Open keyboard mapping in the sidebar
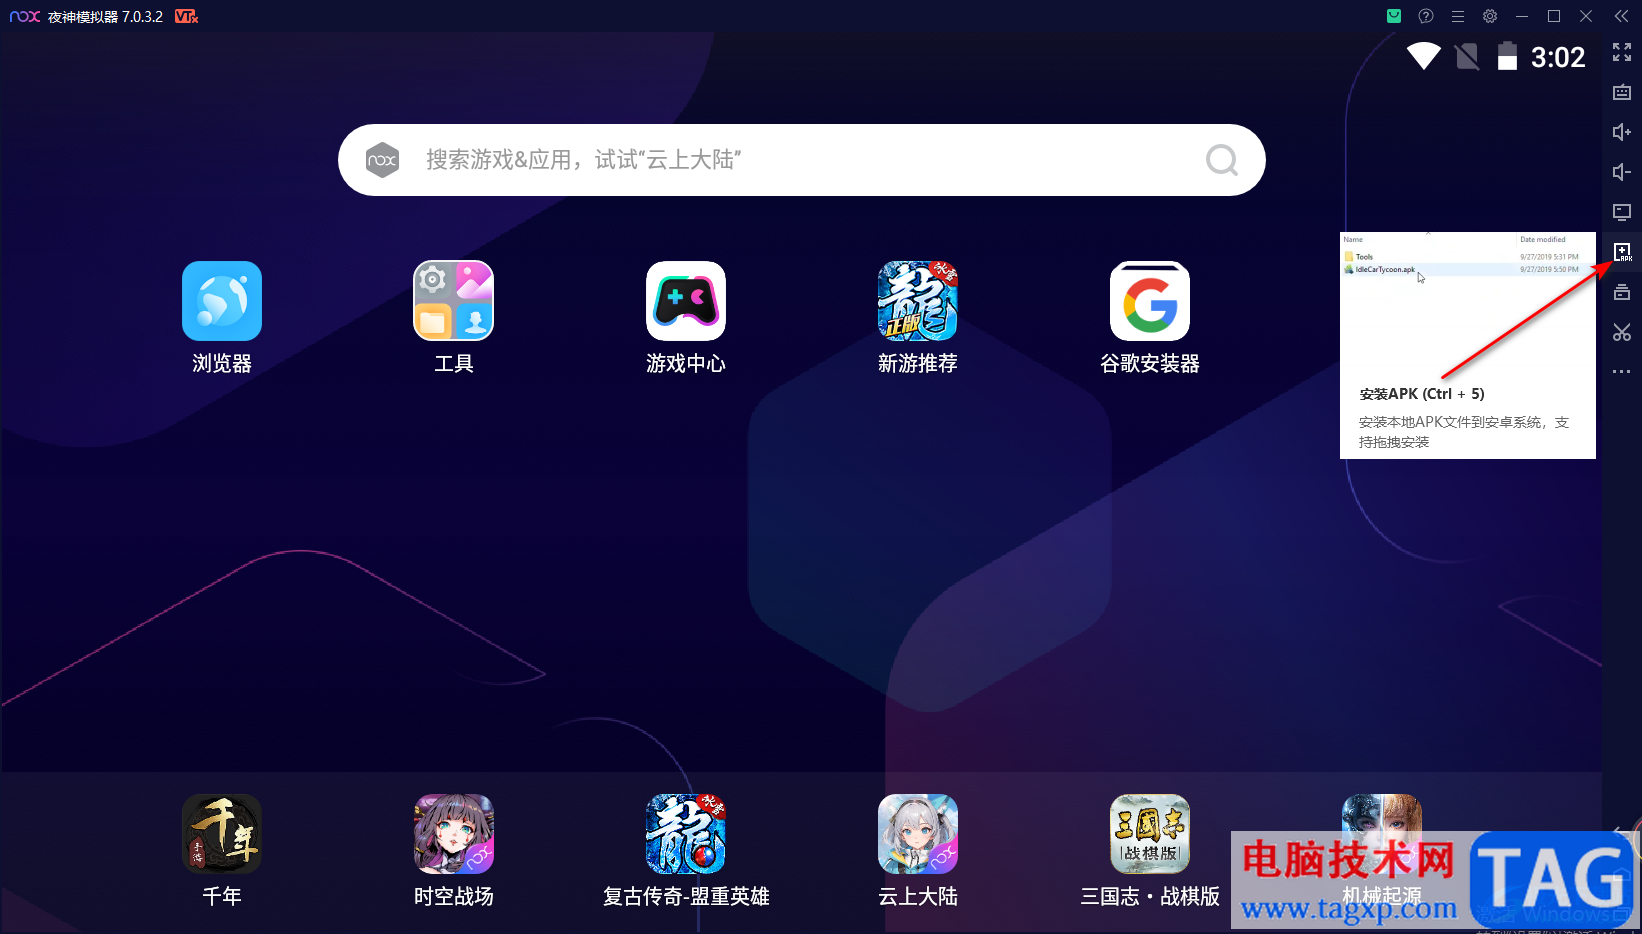 pyautogui.click(x=1622, y=92)
